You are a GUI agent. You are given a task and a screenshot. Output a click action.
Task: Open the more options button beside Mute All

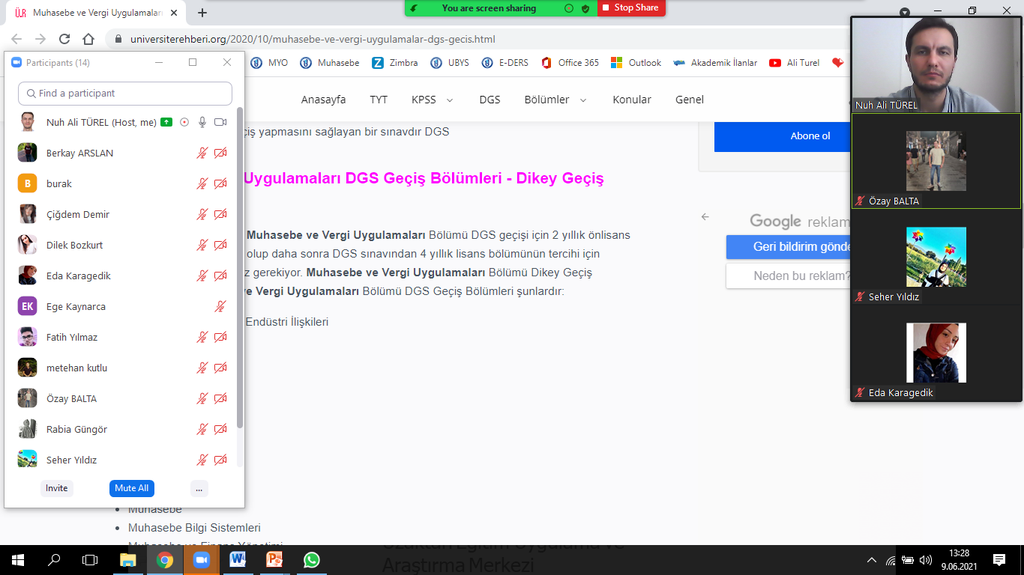tap(199, 488)
